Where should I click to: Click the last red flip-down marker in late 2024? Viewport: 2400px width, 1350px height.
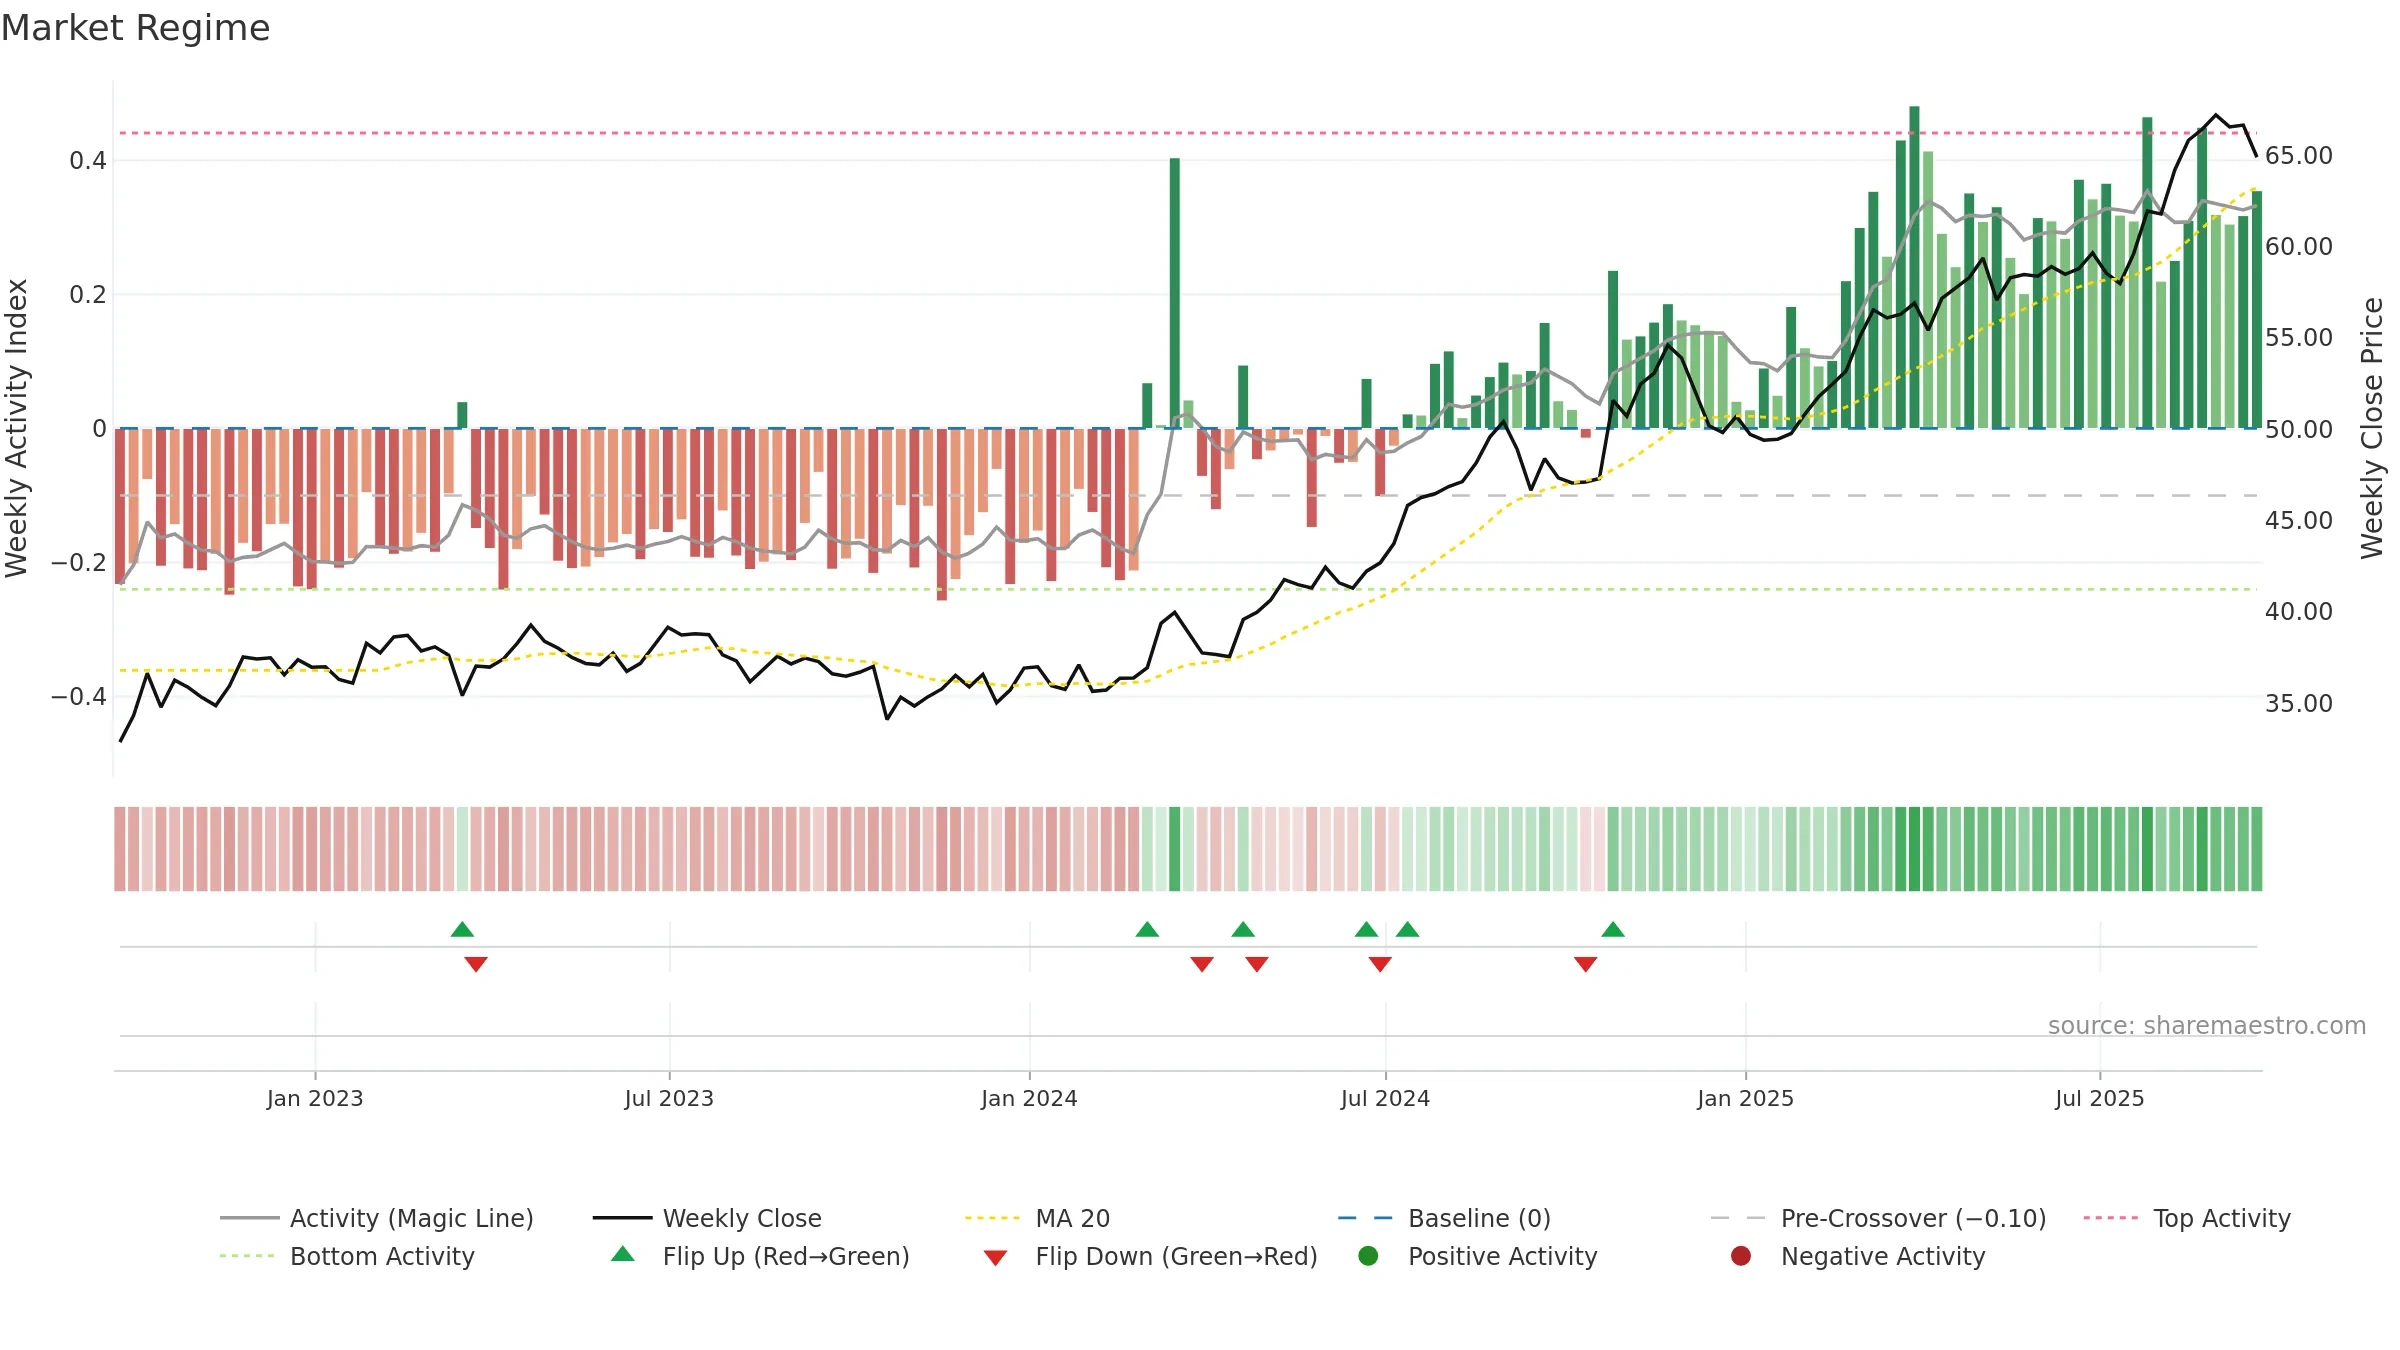1585,964
